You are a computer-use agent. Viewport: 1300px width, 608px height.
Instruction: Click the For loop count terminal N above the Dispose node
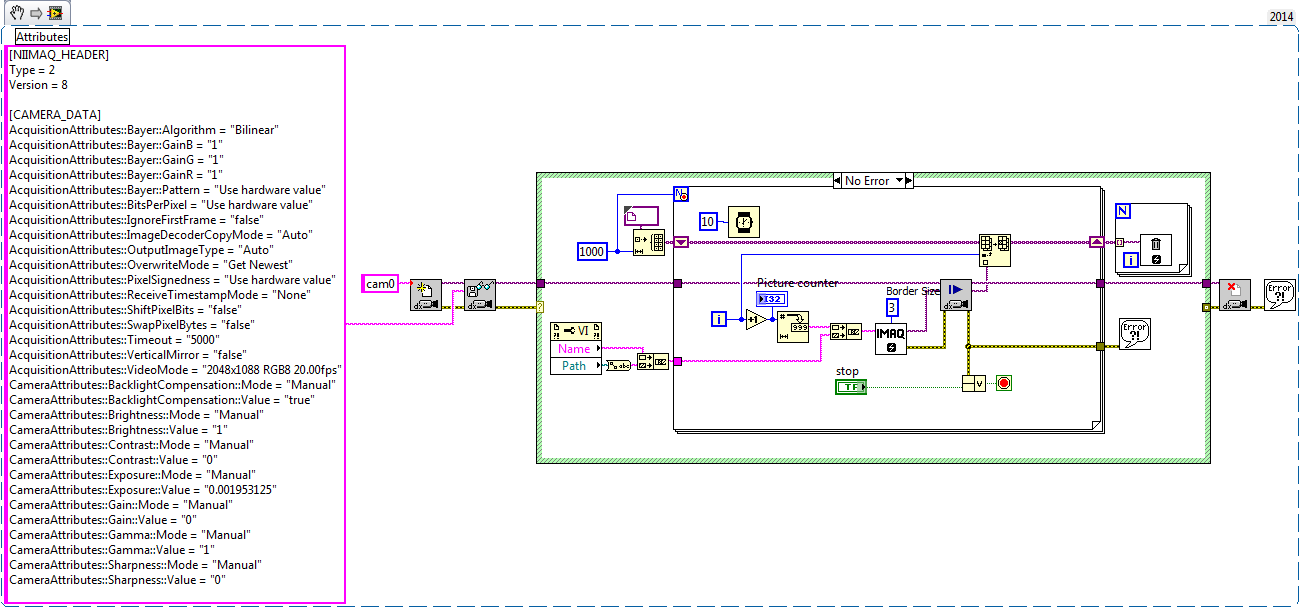click(1124, 212)
